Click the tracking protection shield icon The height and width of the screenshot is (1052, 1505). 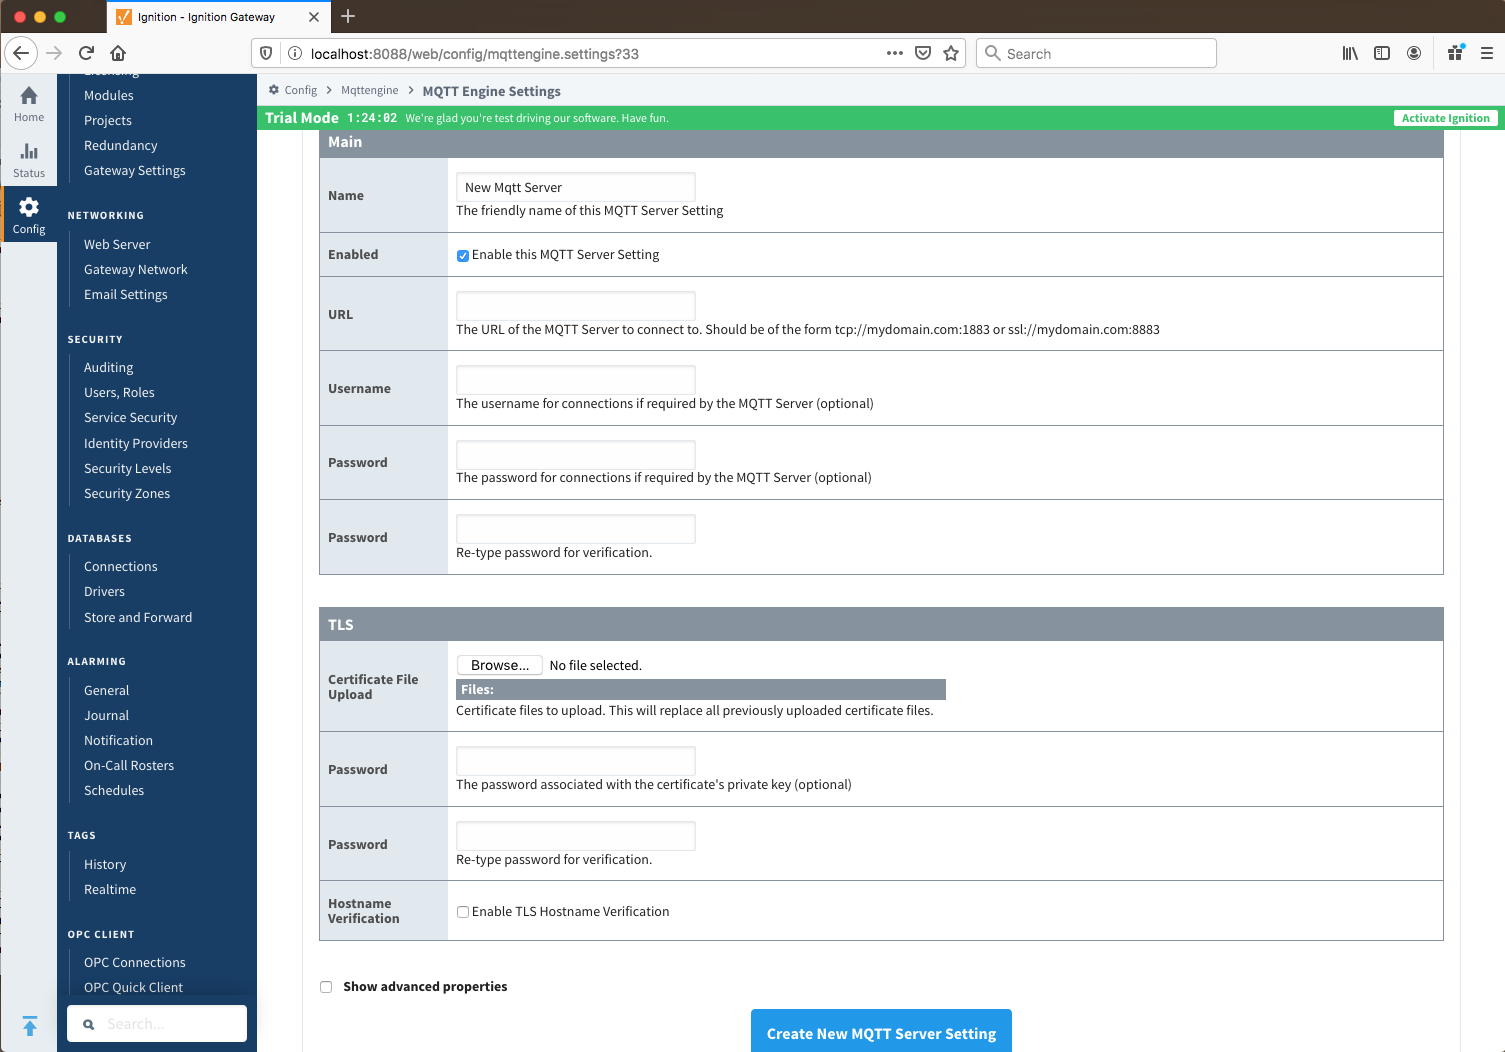266,53
